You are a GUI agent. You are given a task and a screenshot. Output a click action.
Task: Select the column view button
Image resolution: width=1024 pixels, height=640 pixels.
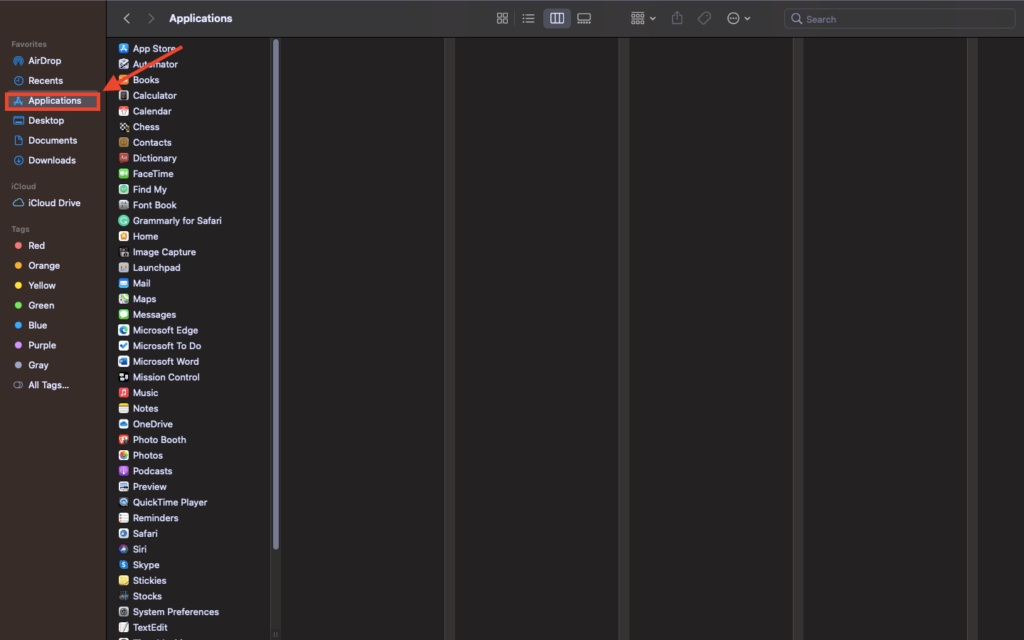pos(557,18)
